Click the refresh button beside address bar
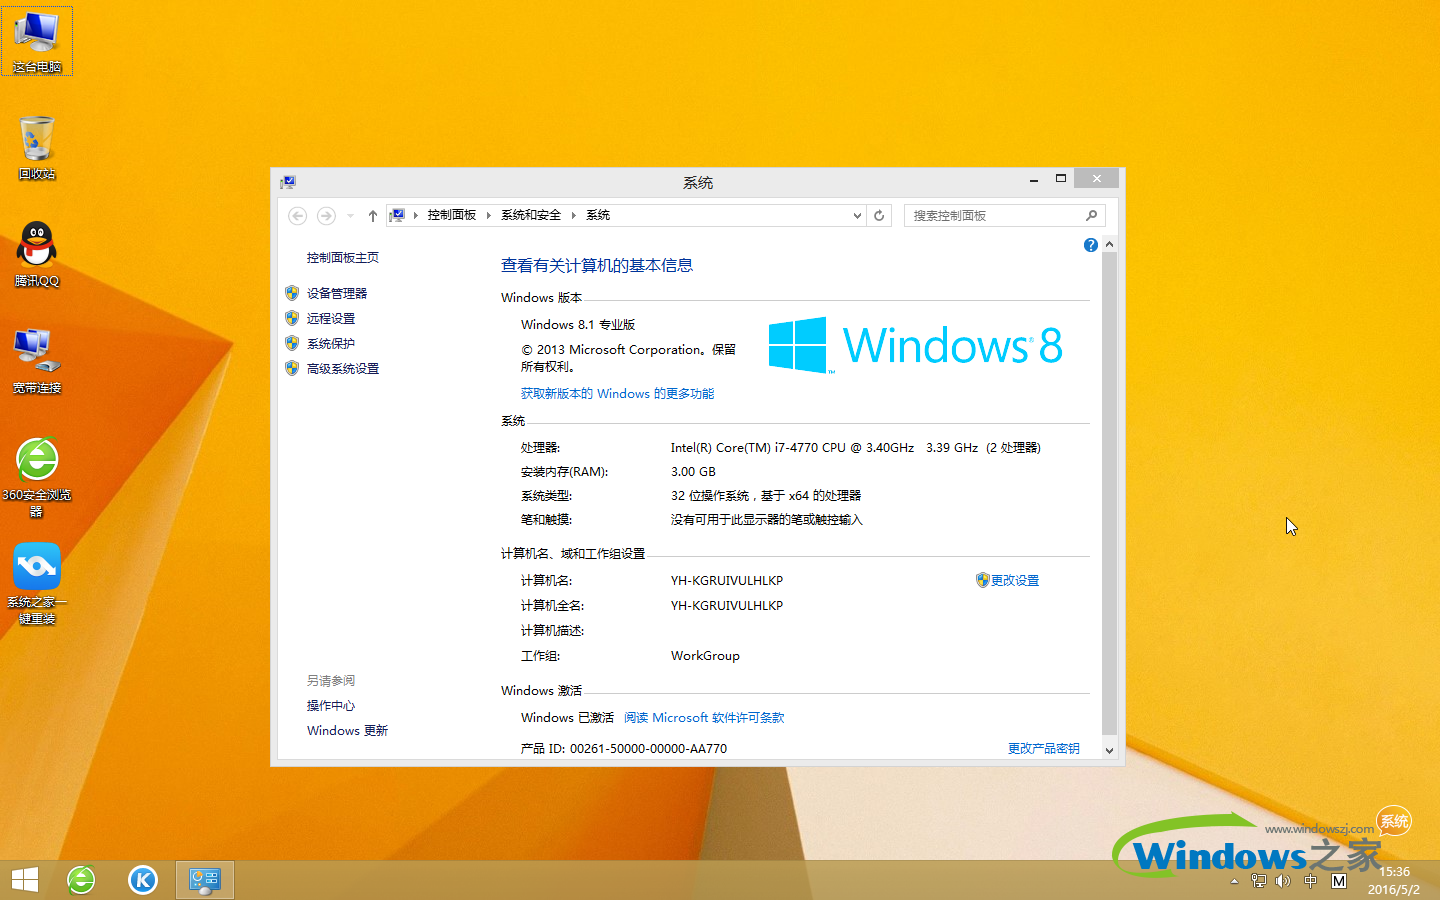The width and height of the screenshot is (1440, 900). (x=879, y=215)
